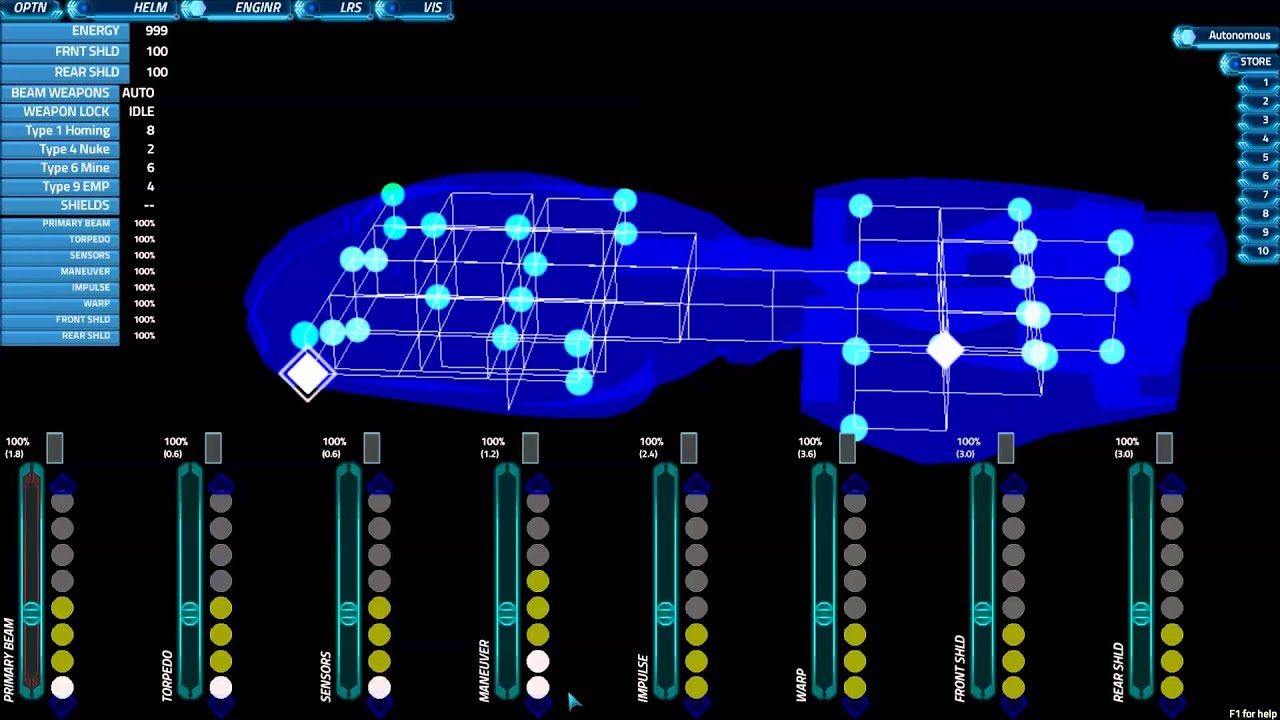This screenshot has width=1280, height=720.
Task: Select engineering preset 5
Action: tap(1259, 157)
